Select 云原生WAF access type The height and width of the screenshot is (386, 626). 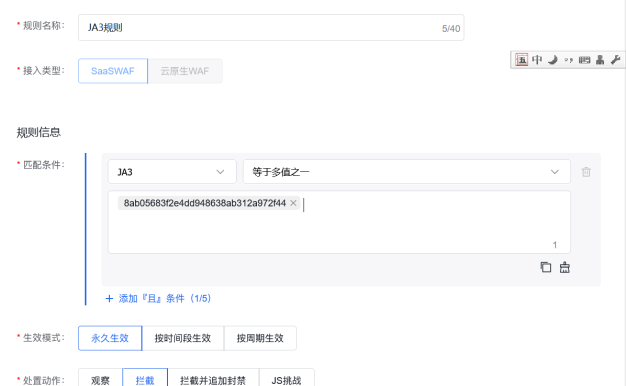pyautogui.click(x=185, y=71)
